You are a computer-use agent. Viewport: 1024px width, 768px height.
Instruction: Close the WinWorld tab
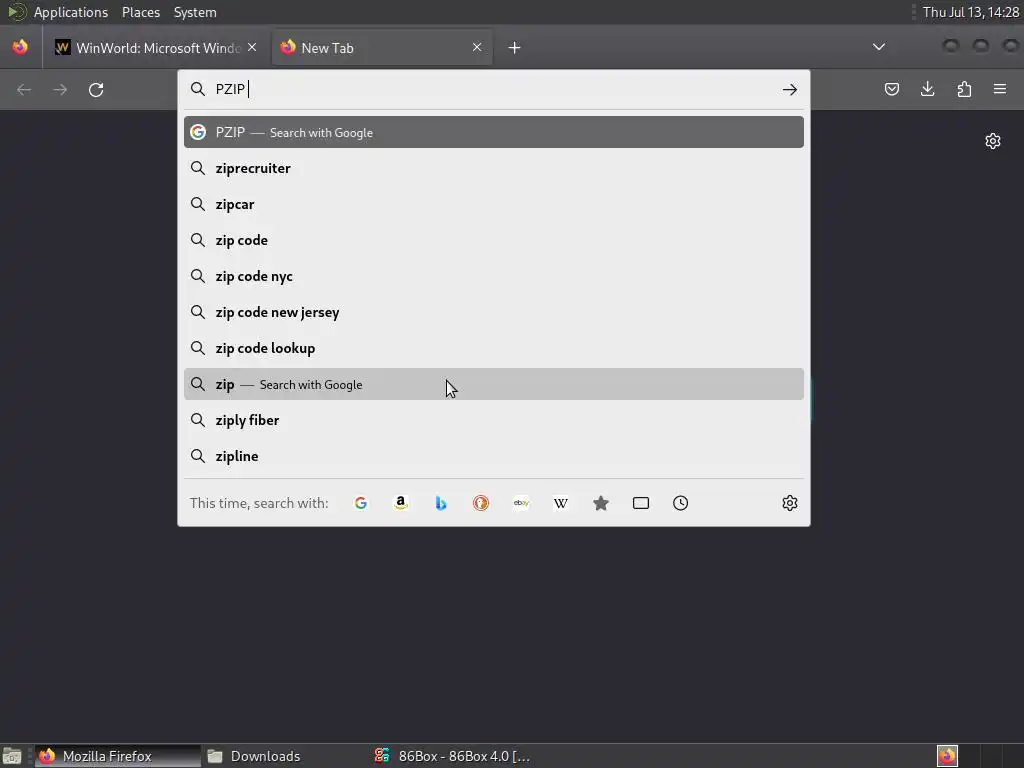[x=252, y=47]
